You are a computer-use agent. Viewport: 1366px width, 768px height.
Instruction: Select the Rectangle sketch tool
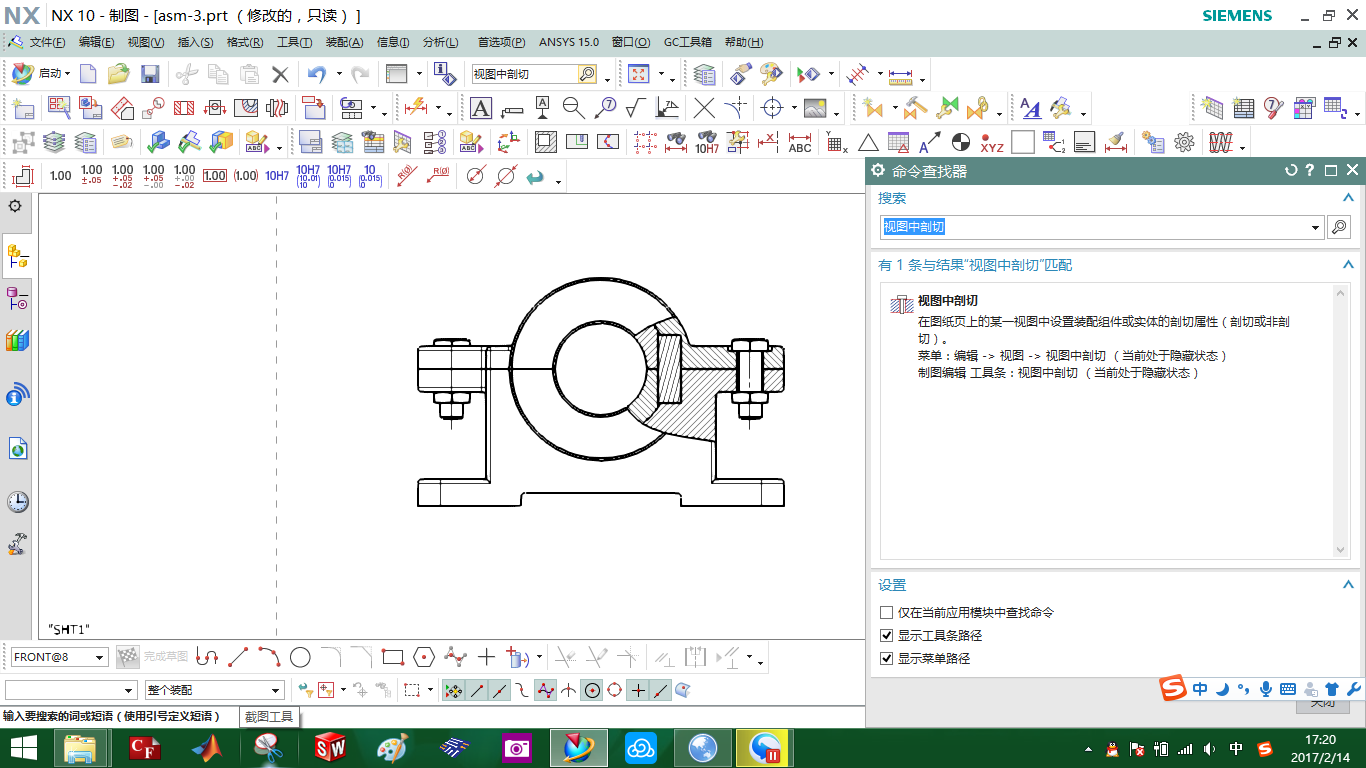pyautogui.click(x=393, y=657)
